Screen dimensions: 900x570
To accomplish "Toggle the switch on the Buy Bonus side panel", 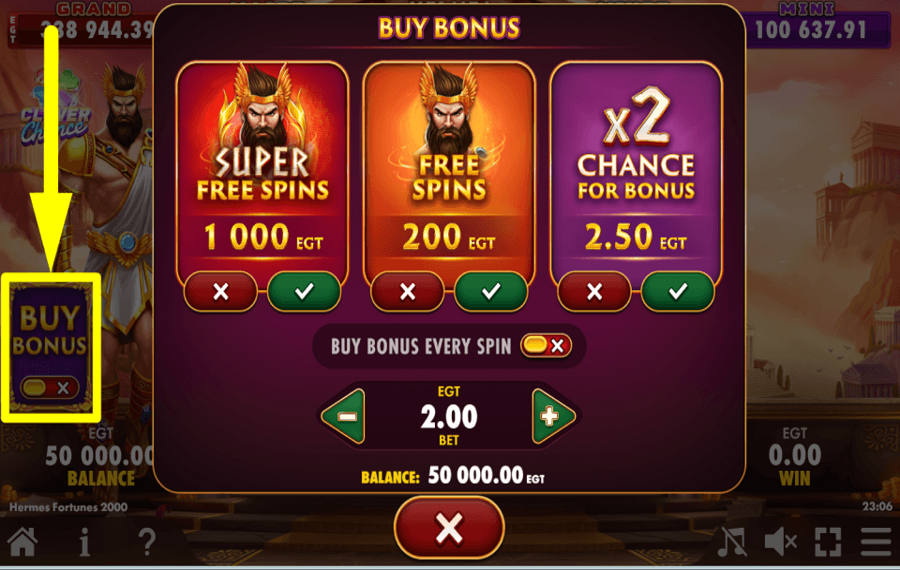I will 50,387.
